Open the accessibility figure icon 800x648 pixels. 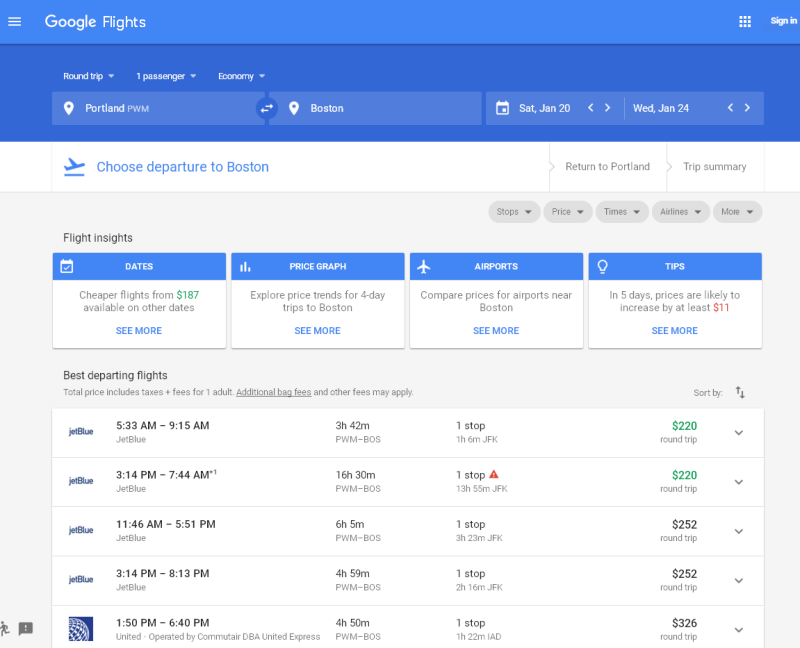tap(5, 629)
